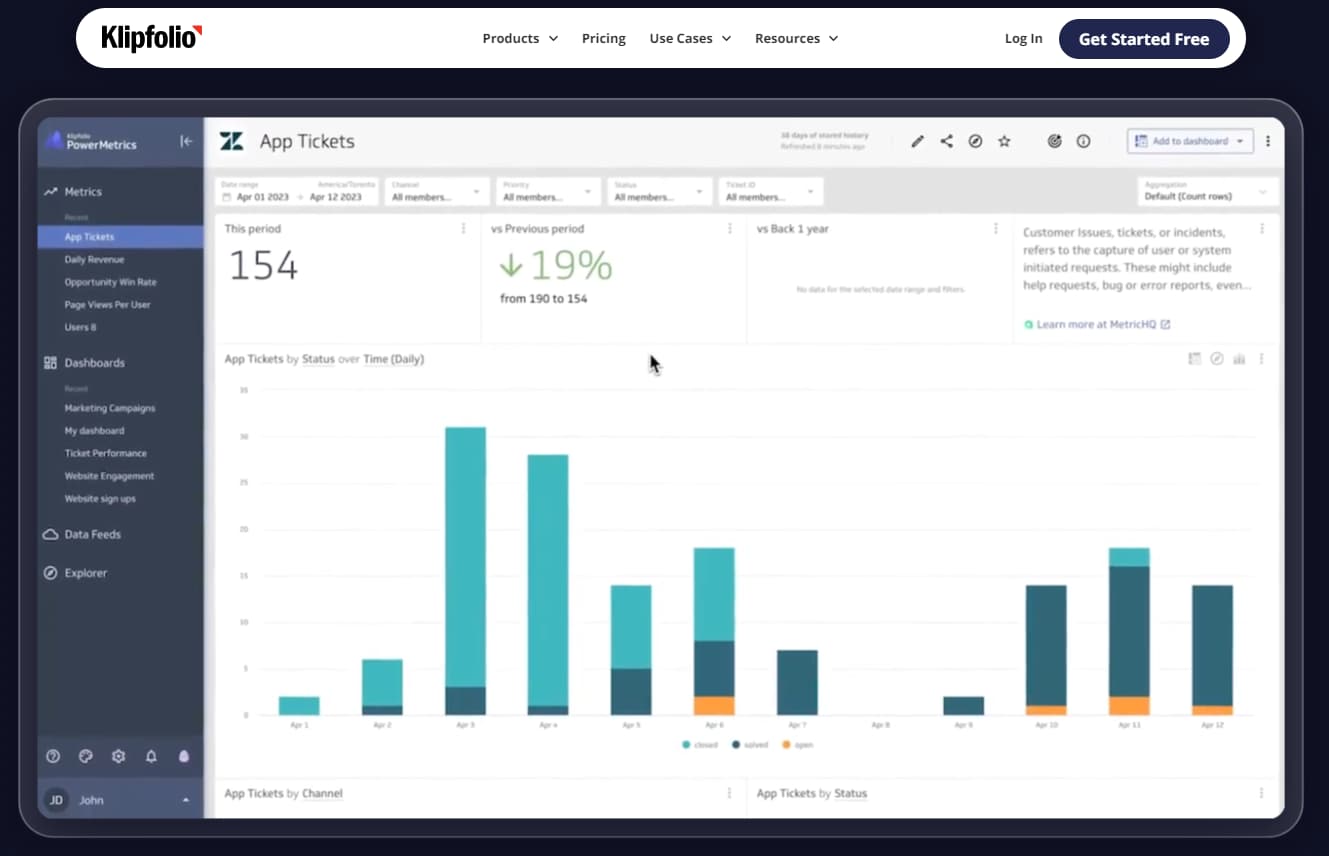Open three-dot menu on This period card
This screenshot has height=856, width=1329.
pyautogui.click(x=463, y=229)
